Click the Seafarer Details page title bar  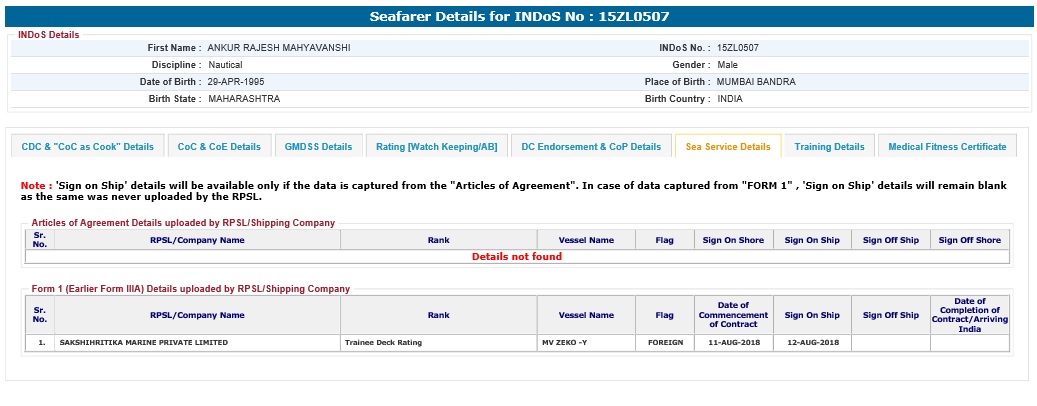[518, 17]
